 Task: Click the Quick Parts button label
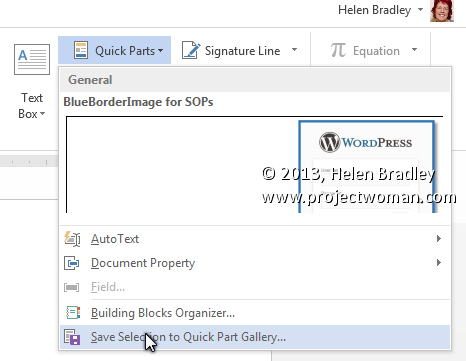(125, 51)
